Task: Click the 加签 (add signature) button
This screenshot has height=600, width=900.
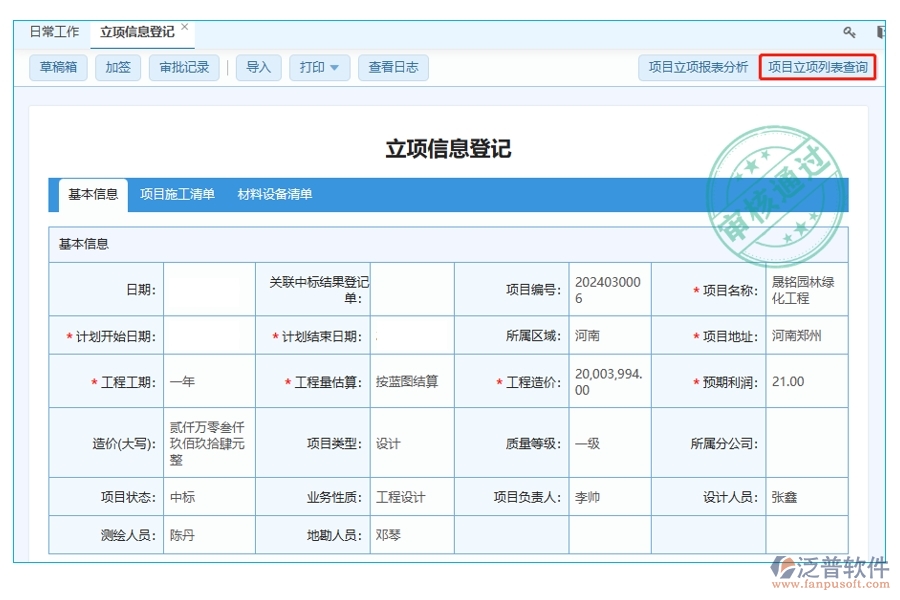Action: (x=117, y=68)
